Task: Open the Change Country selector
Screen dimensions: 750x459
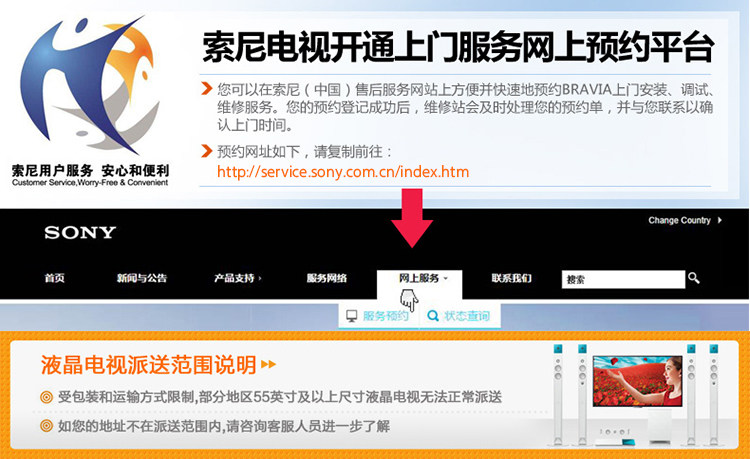Action: [684, 220]
